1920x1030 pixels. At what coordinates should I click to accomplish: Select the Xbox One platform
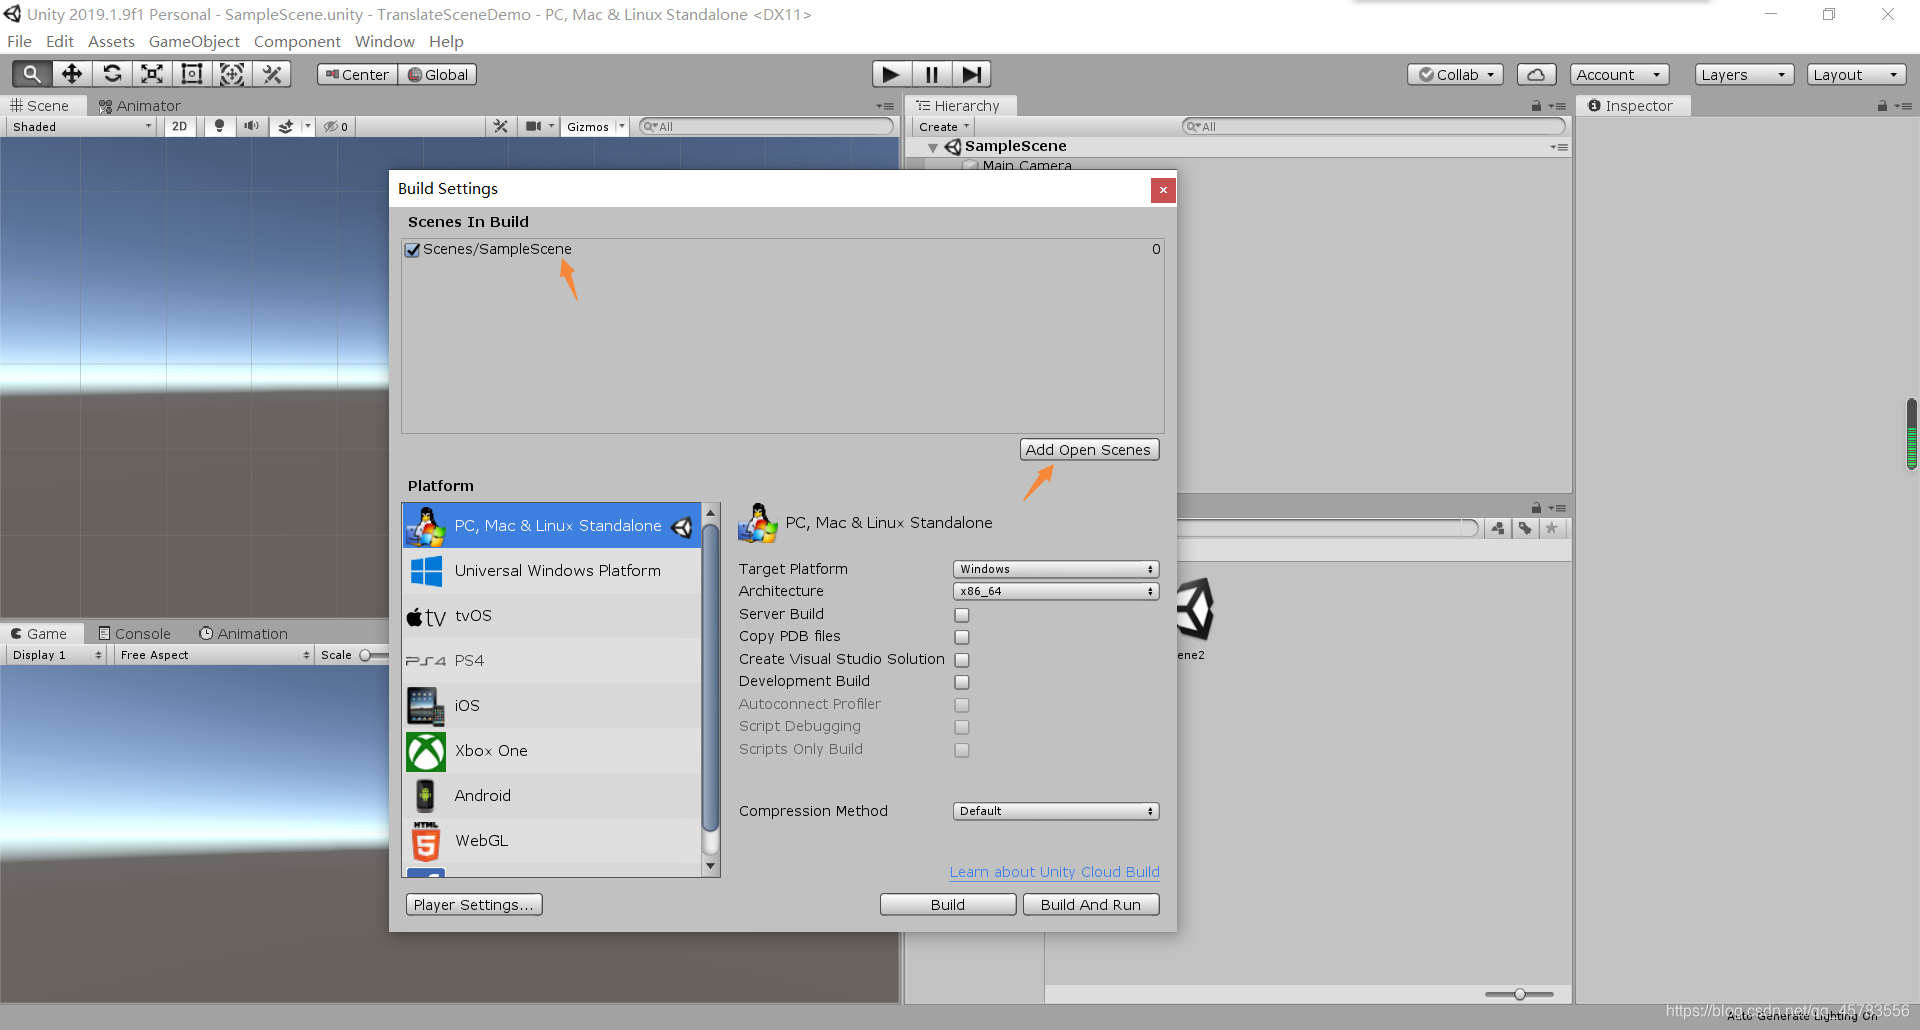552,751
